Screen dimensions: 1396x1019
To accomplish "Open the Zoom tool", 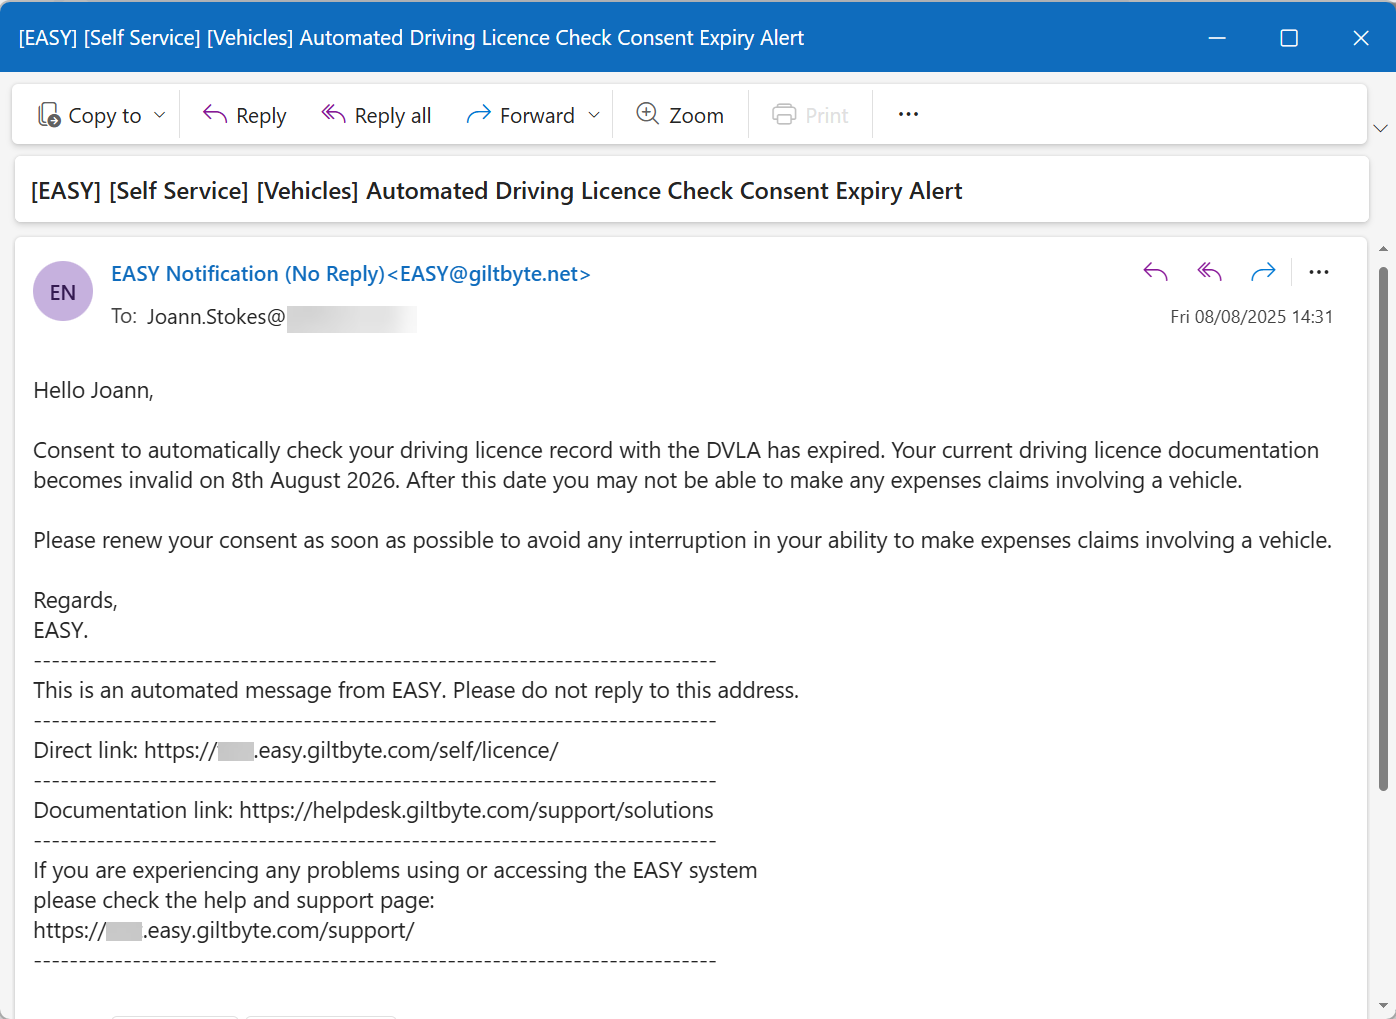I will (x=680, y=115).
